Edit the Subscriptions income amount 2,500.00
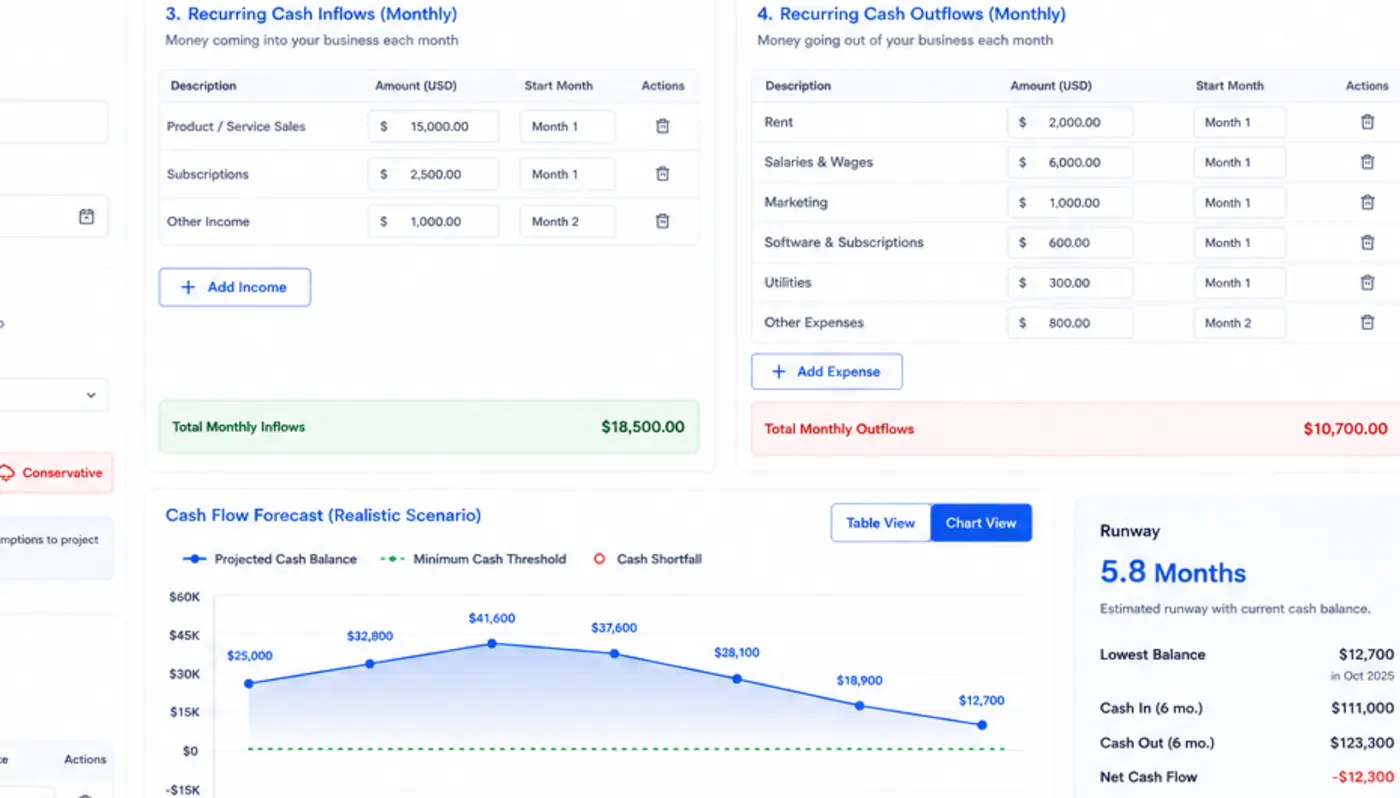This screenshot has width=1400, height=798. click(433, 174)
